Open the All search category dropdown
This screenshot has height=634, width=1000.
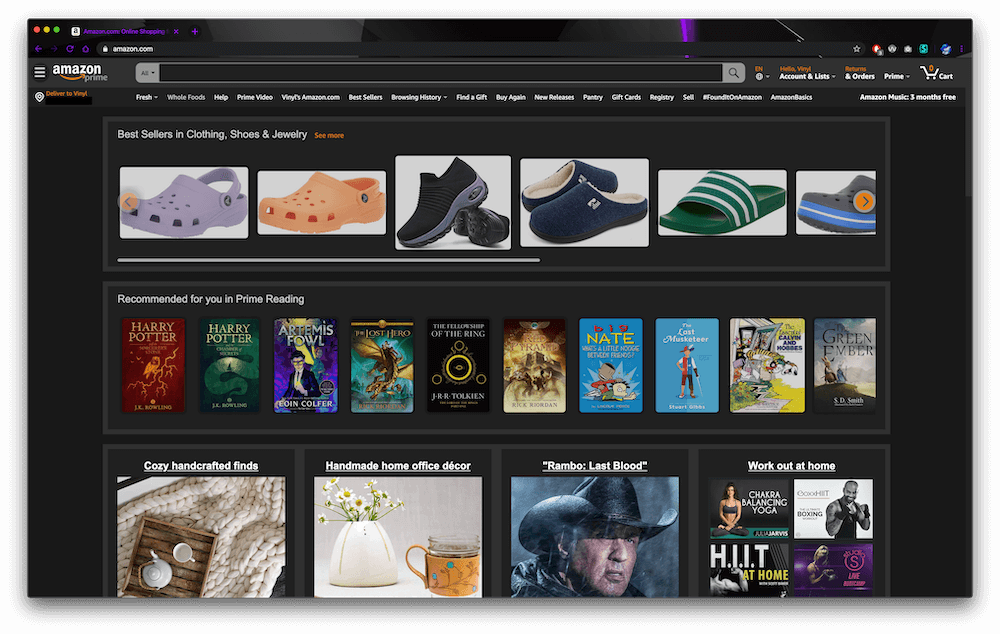tap(147, 73)
